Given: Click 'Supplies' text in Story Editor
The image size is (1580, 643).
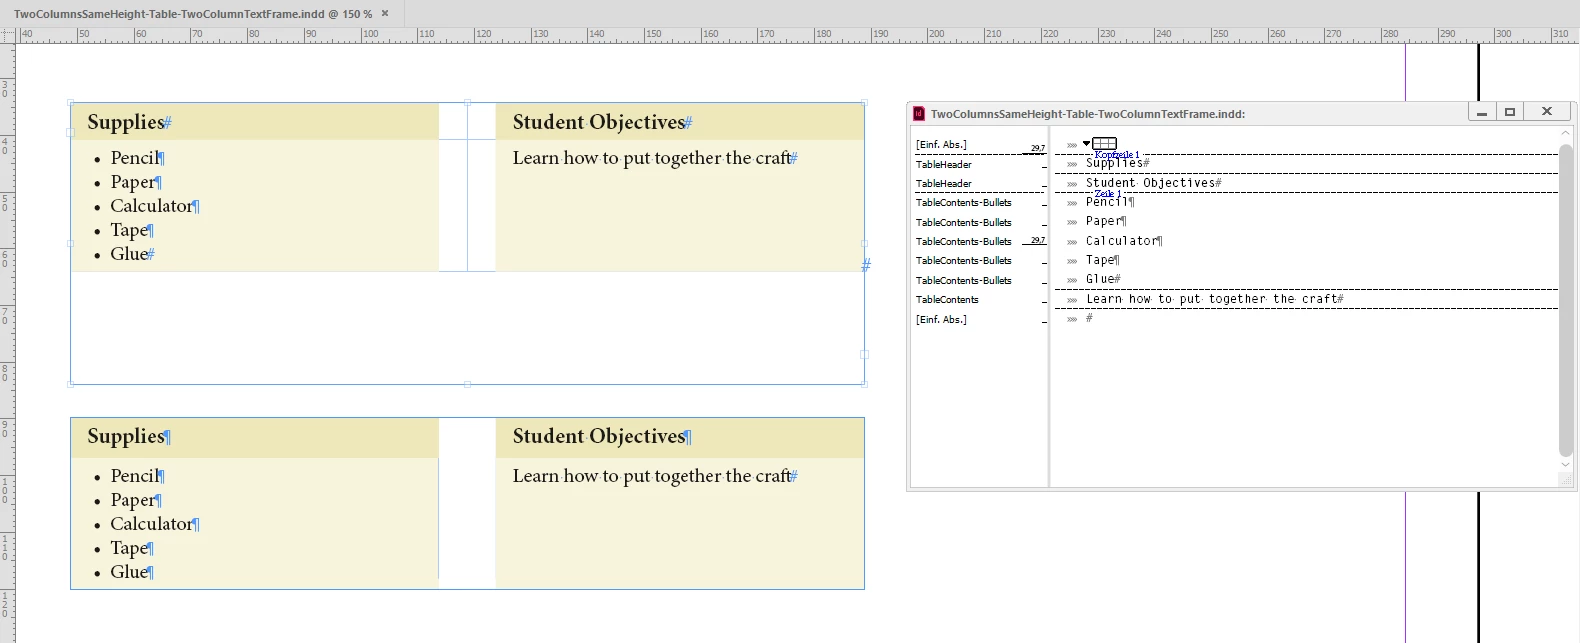Looking at the screenshot, I should point(1114,163).
